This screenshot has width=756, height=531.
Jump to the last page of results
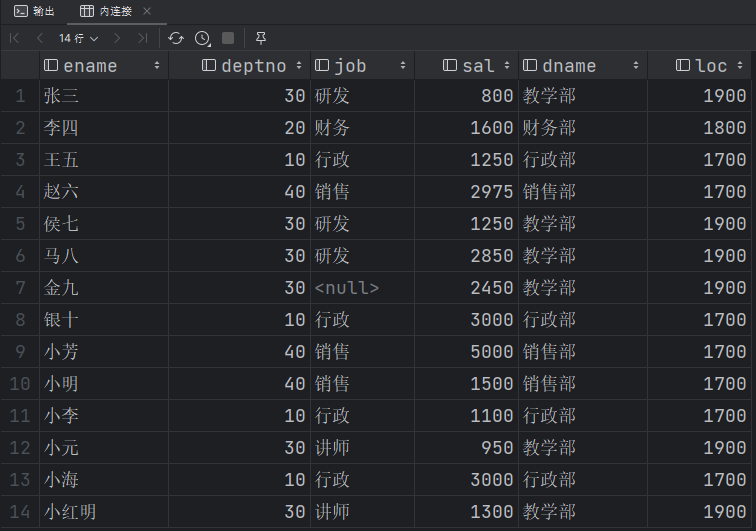pyautogui.click(x=142, y=38)
